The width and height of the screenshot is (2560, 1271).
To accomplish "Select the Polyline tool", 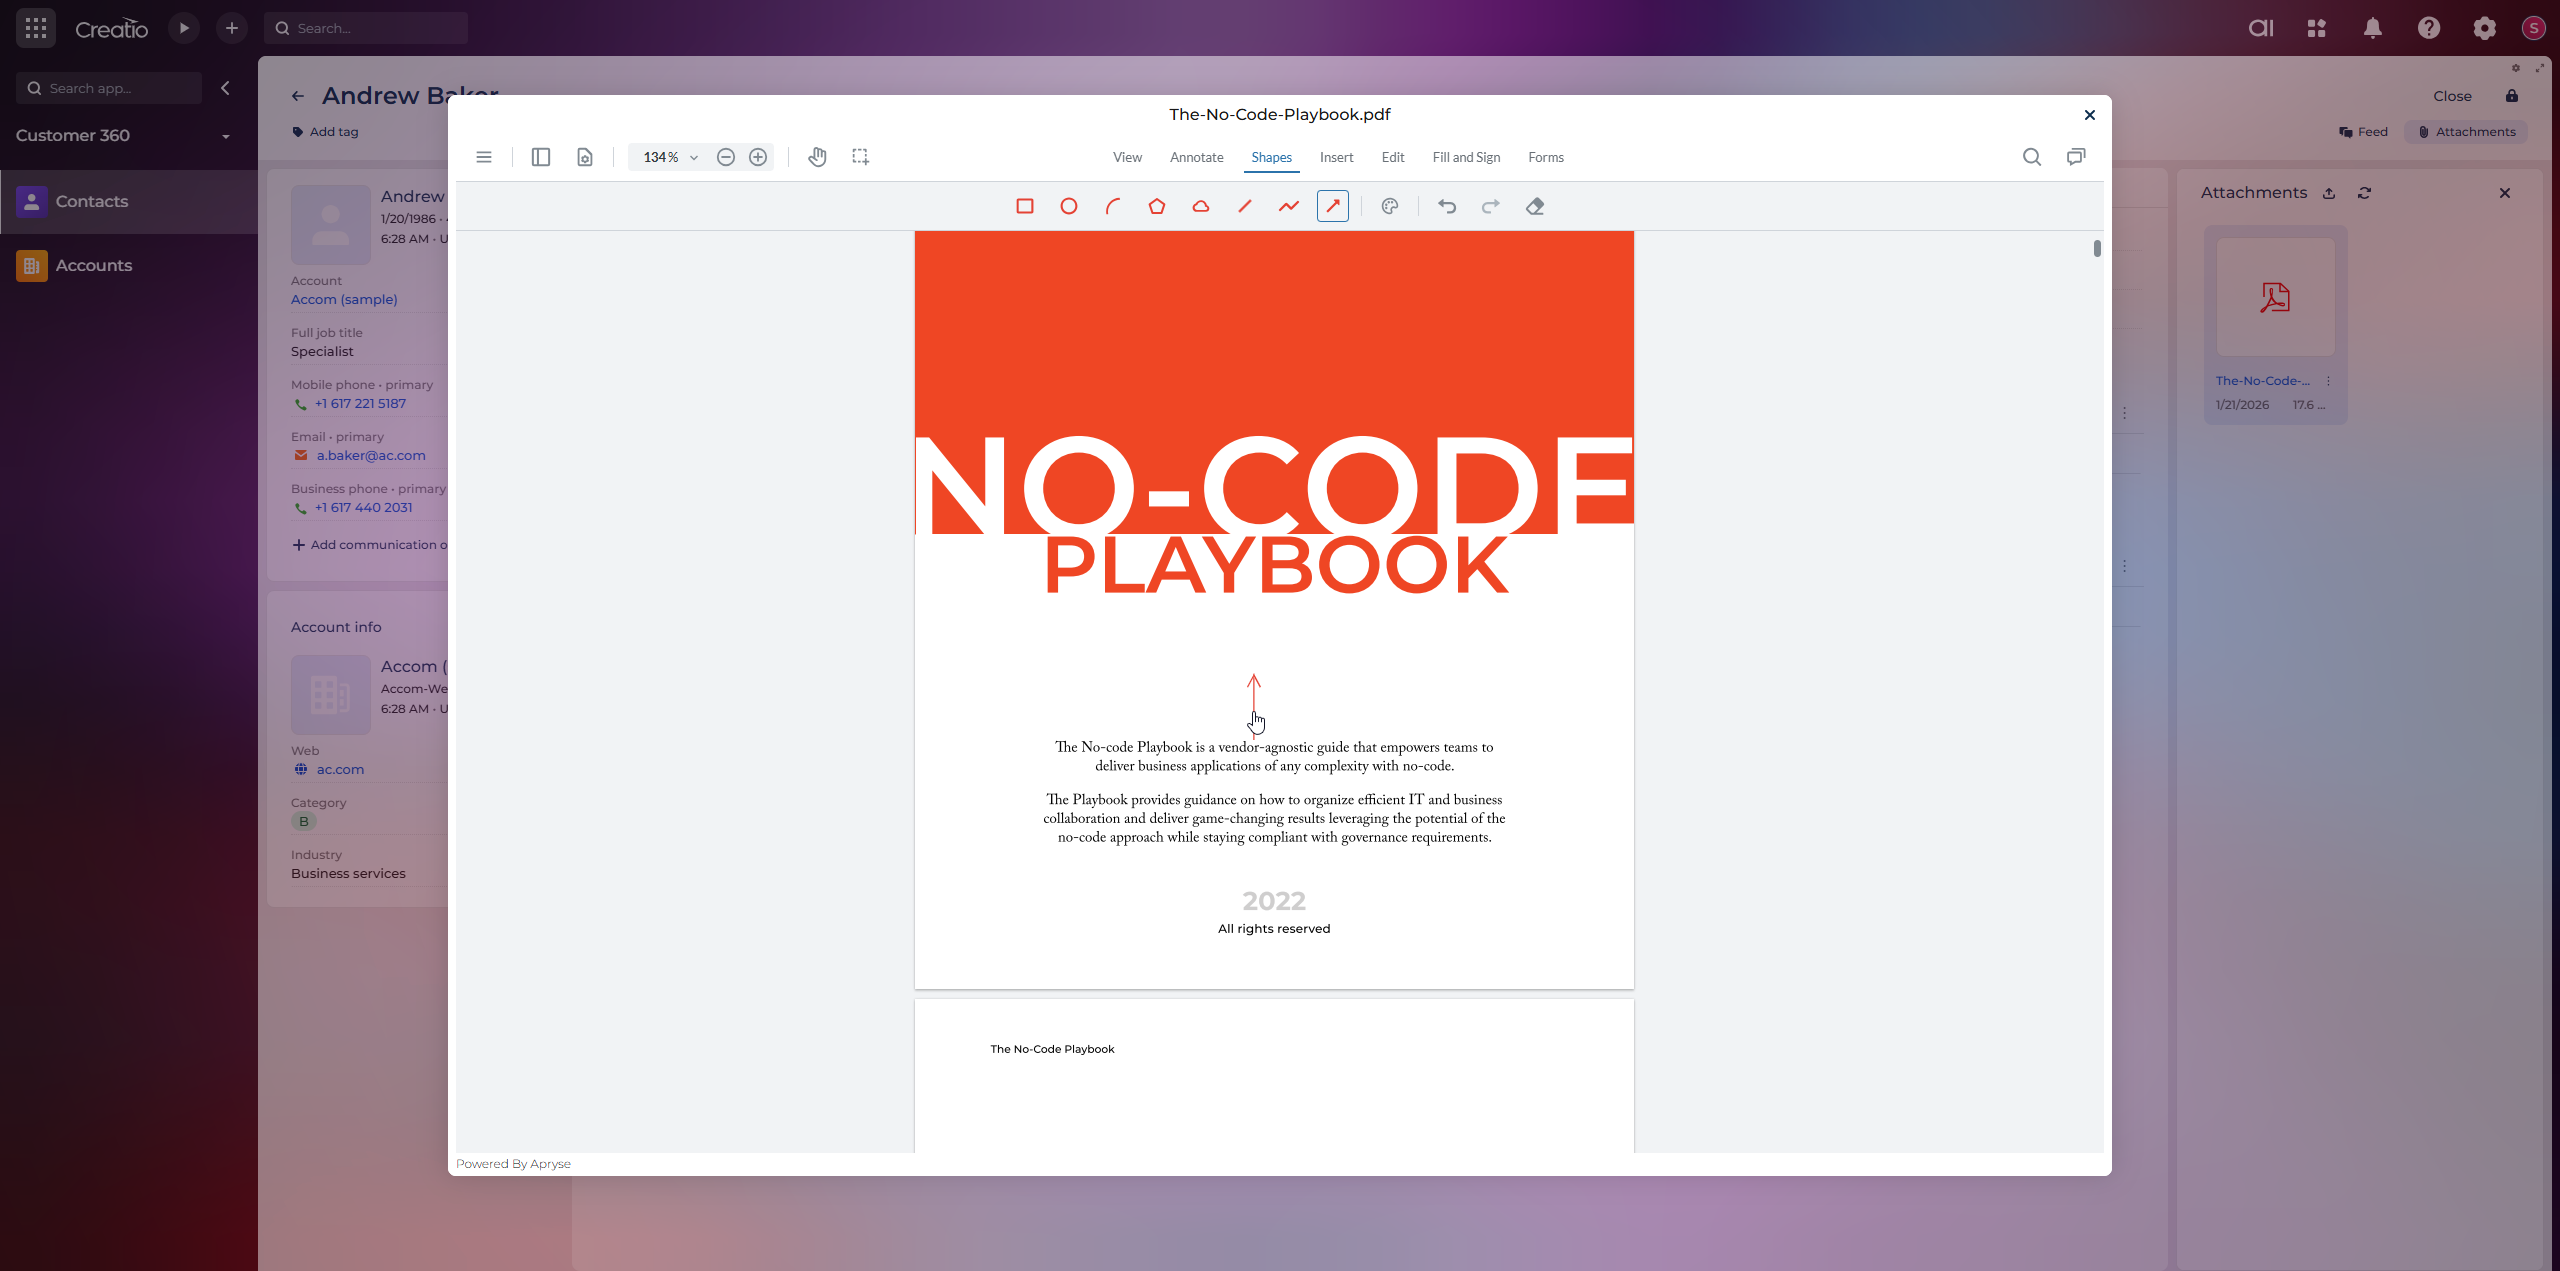I will [1288, 206].
